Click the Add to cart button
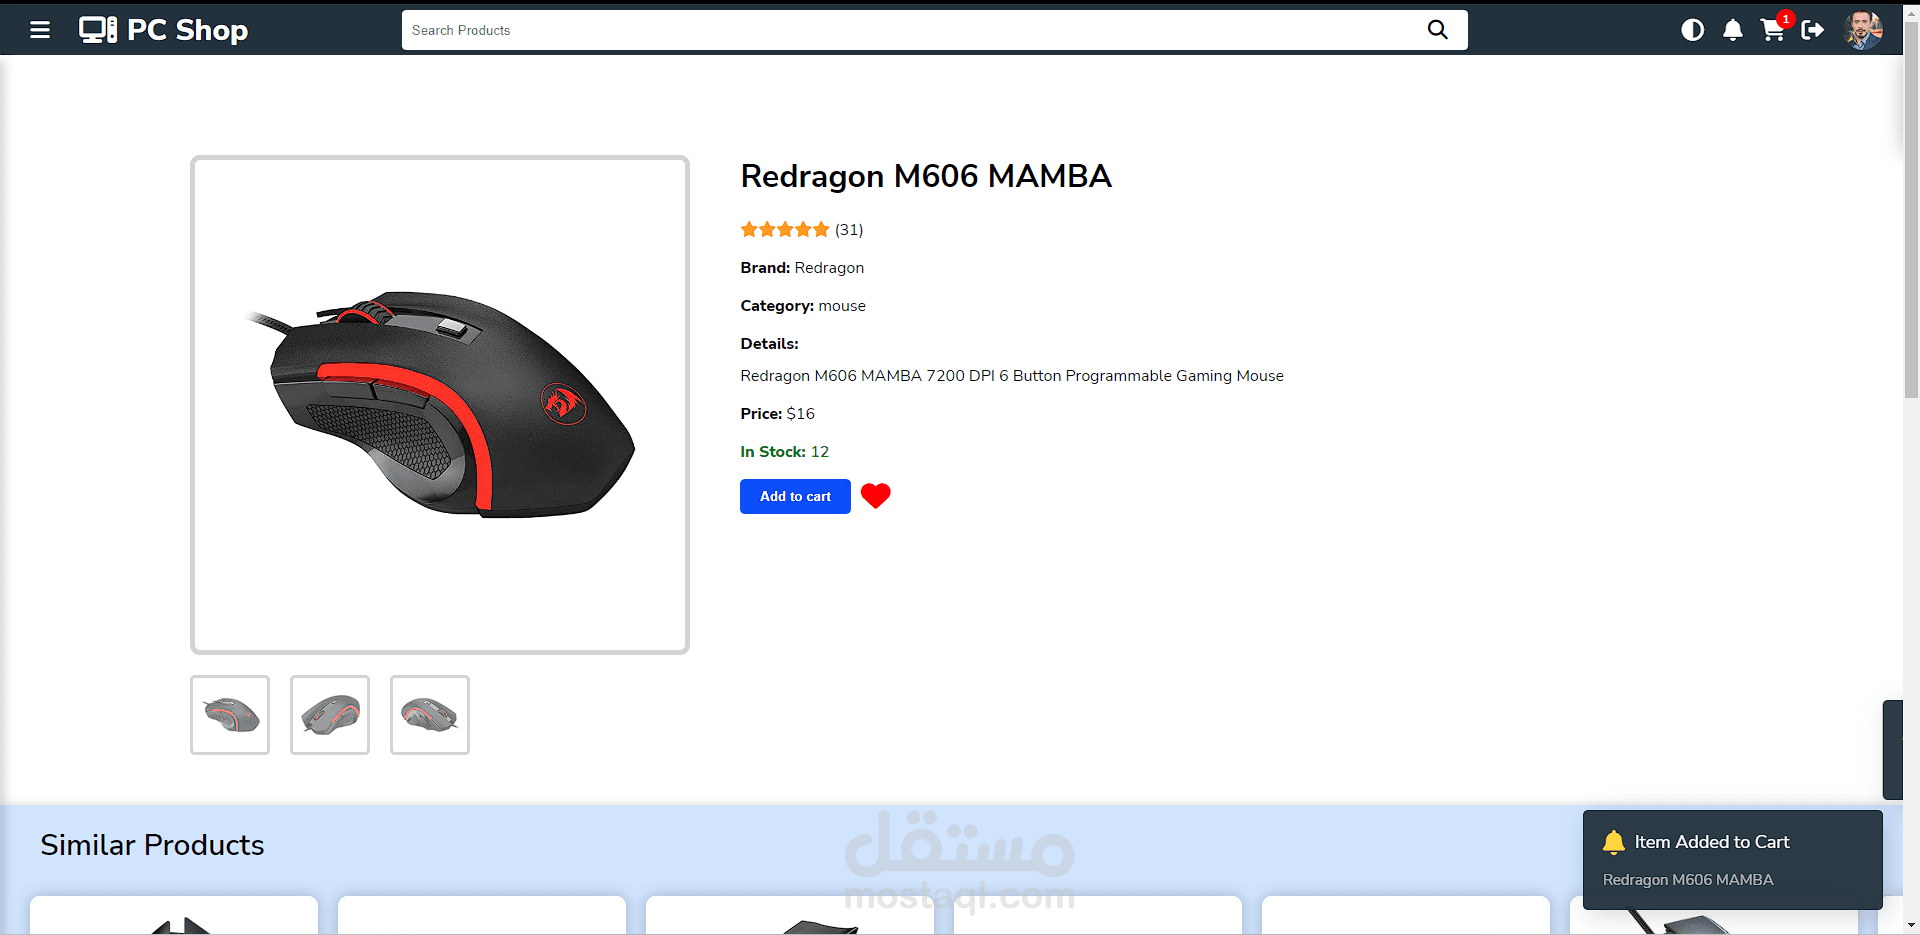The height and width of the screenshot is (935, 1920). pos(795,496)
